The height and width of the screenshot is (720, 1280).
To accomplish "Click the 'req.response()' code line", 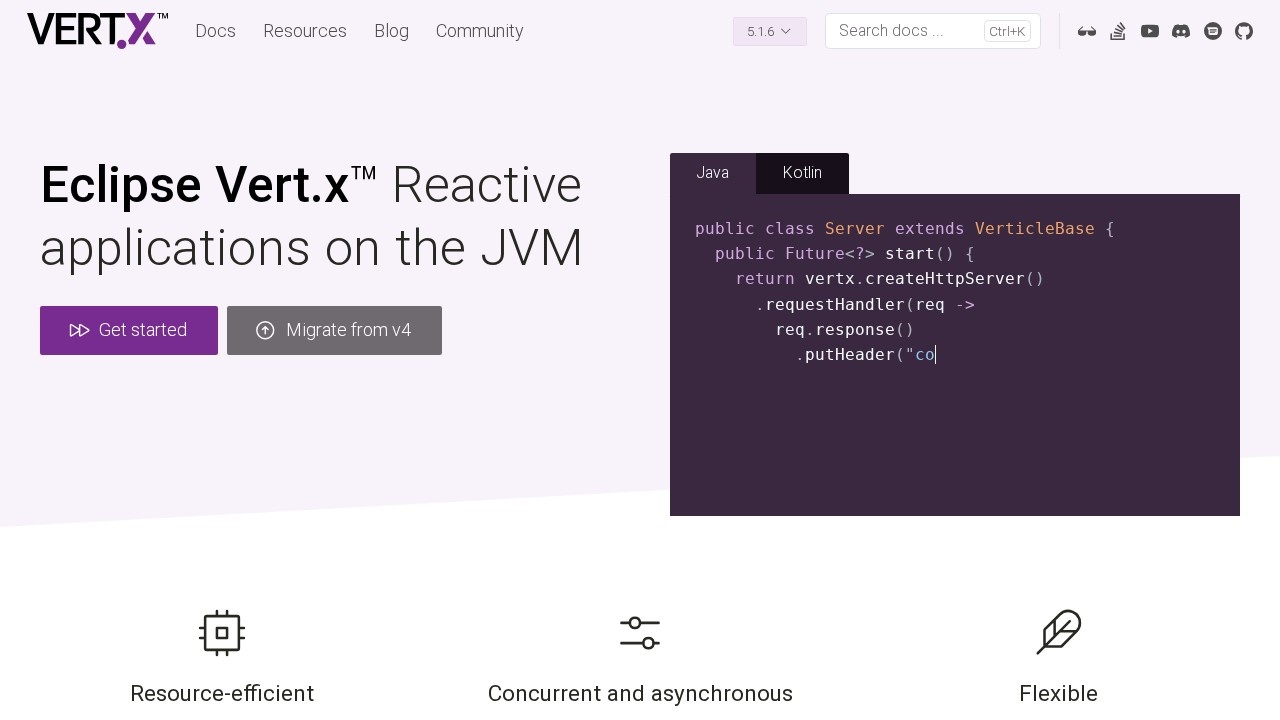I will 845,329.
